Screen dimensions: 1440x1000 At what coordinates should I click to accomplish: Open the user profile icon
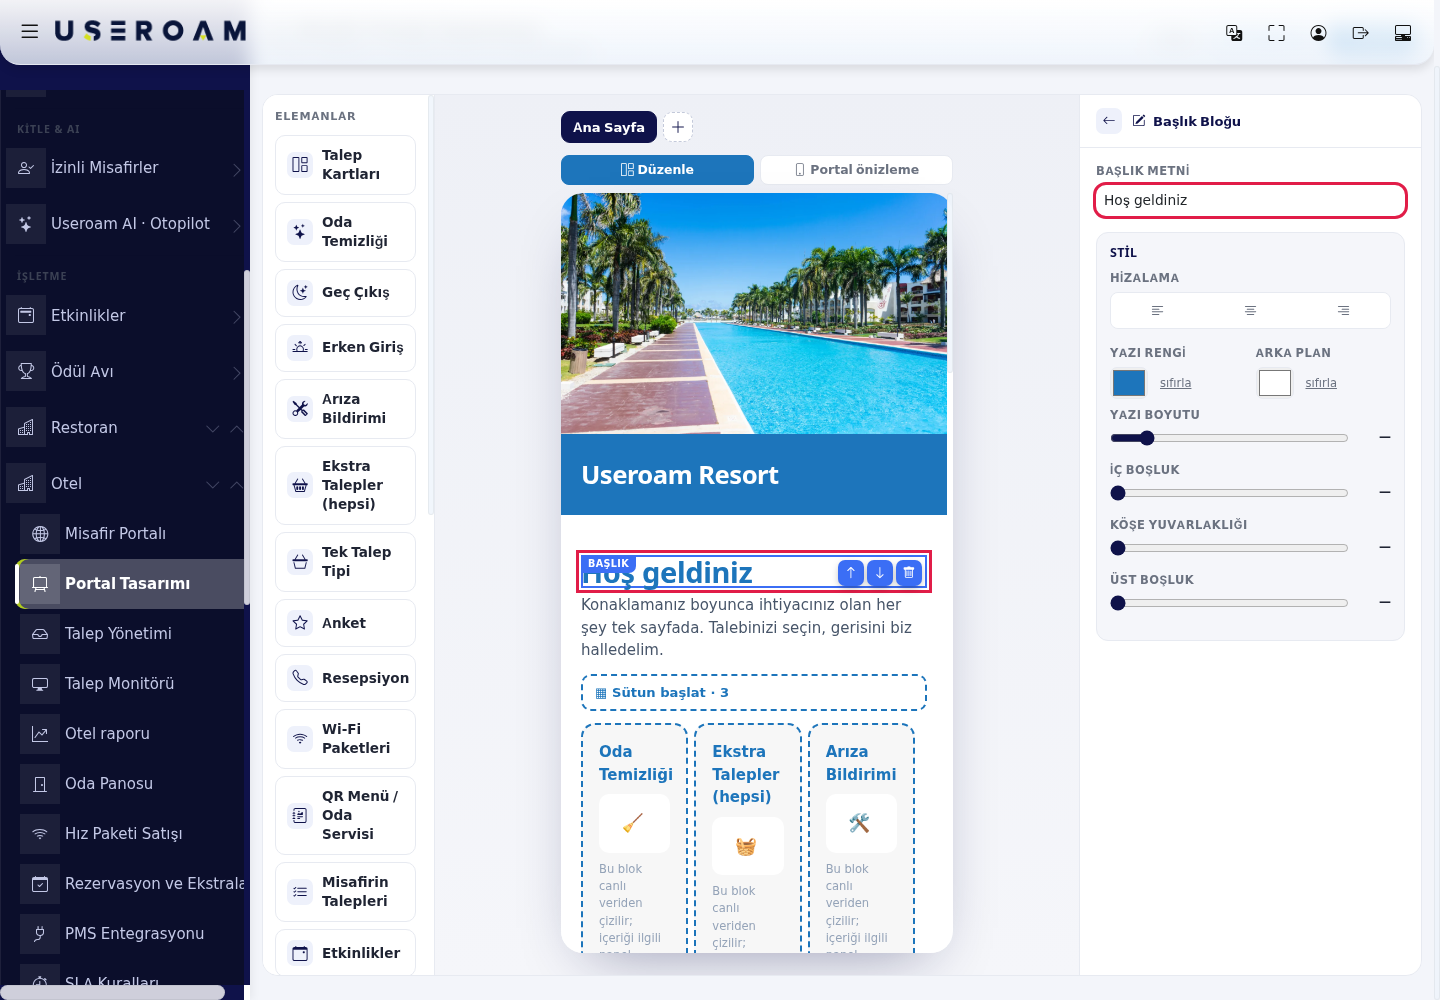click(x=1318, y=33)
